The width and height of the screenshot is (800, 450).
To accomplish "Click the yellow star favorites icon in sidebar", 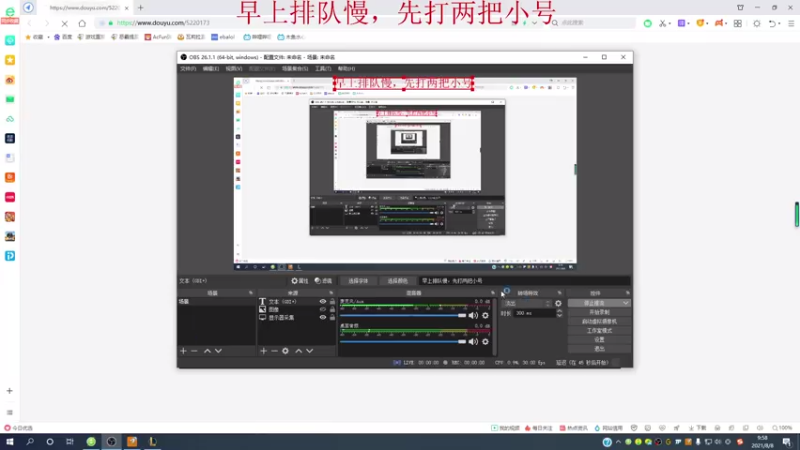I will click(x=10, y=60).
